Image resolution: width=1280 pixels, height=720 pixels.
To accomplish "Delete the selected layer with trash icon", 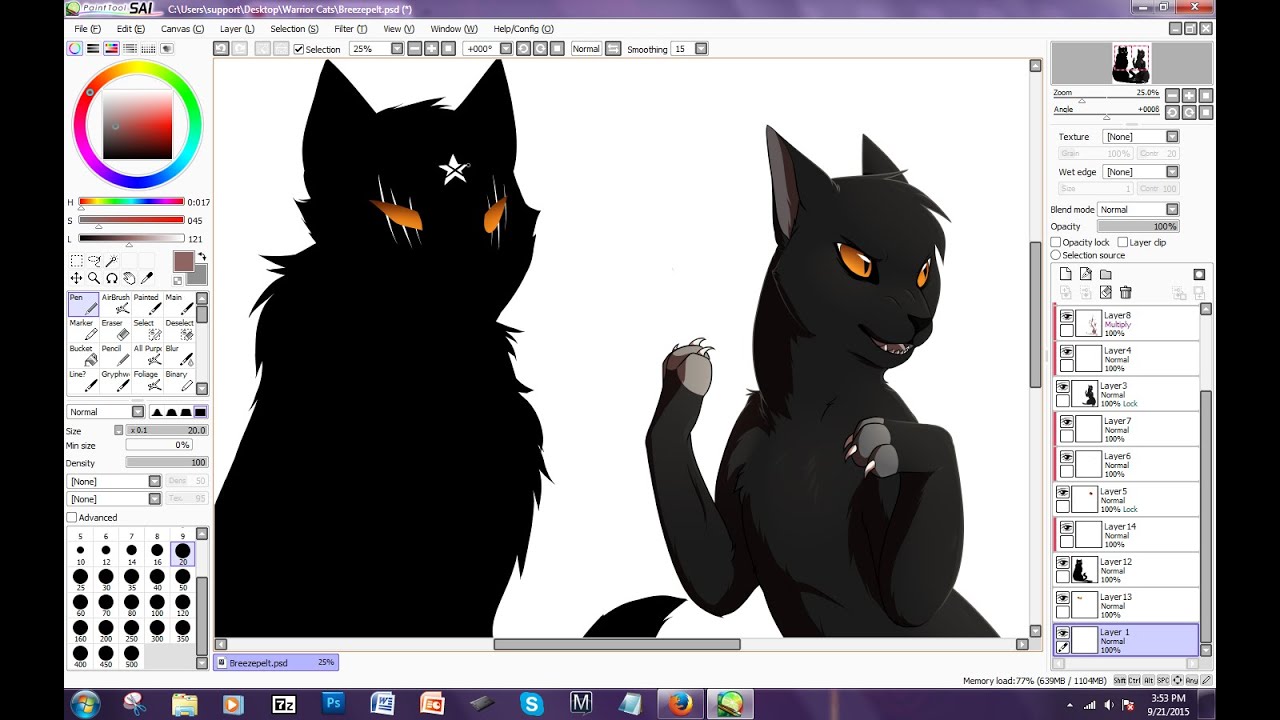I will coord(1126,292).
